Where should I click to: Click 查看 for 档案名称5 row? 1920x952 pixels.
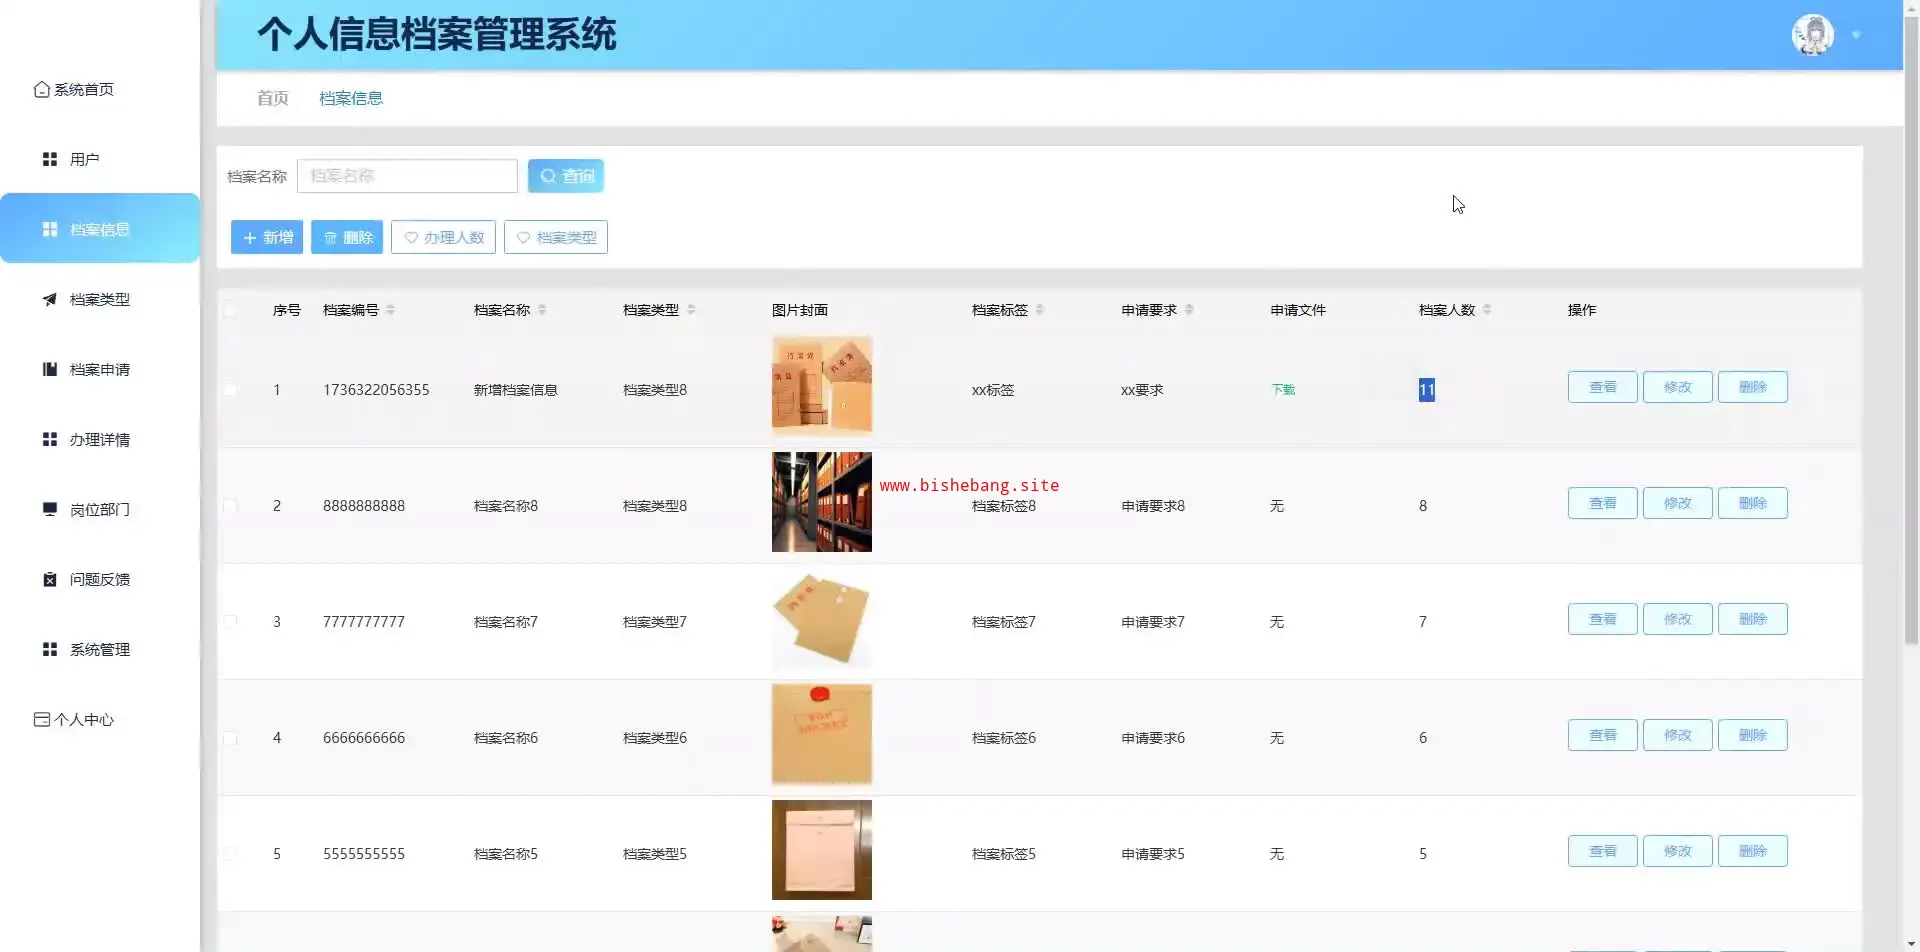tap(1603, 851)
